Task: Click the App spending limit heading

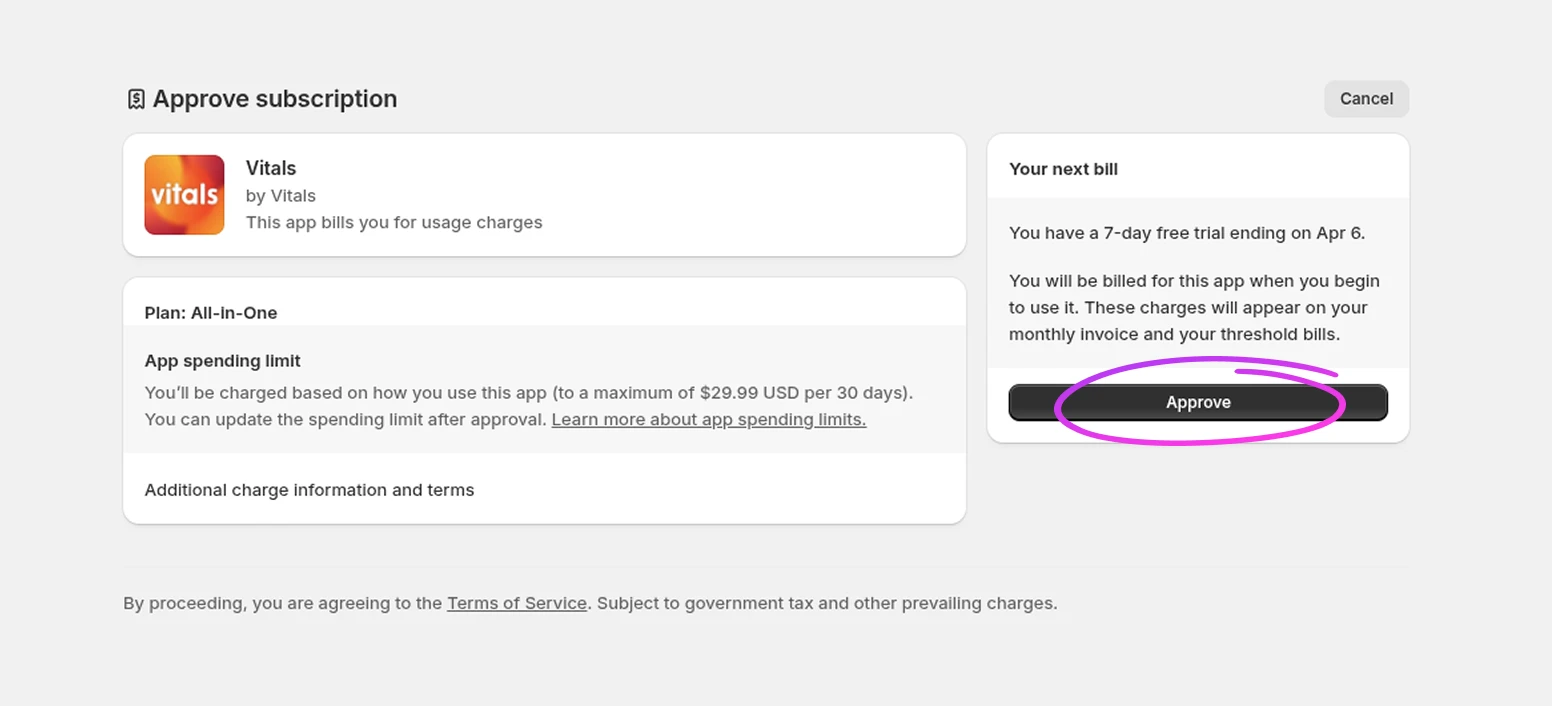Action: (x=223, y=361)
